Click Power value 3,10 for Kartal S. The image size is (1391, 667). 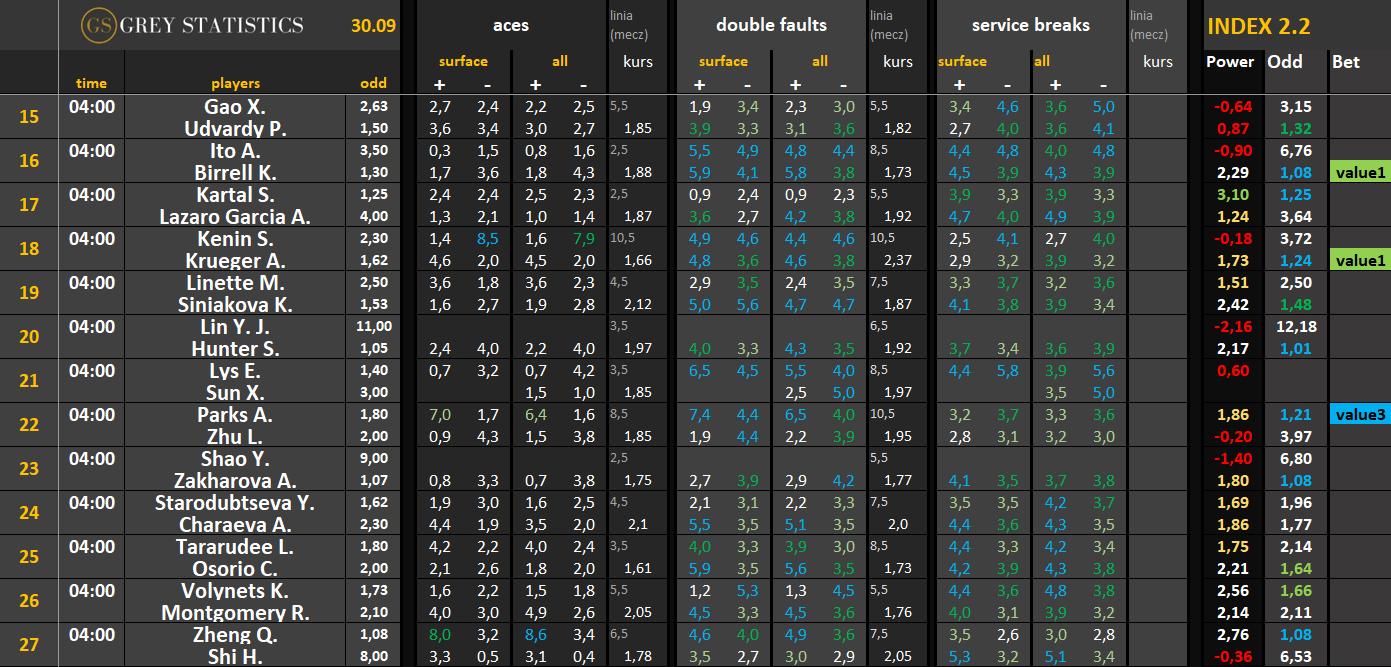point(1230,194)
